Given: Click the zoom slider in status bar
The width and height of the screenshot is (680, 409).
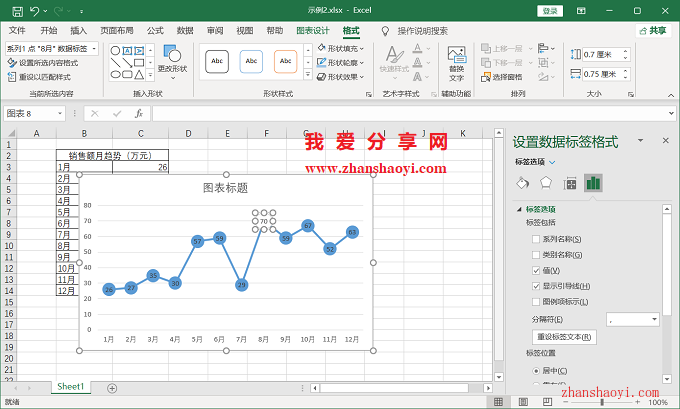Looking at the screenshot, I should click(x=602, y=402).
